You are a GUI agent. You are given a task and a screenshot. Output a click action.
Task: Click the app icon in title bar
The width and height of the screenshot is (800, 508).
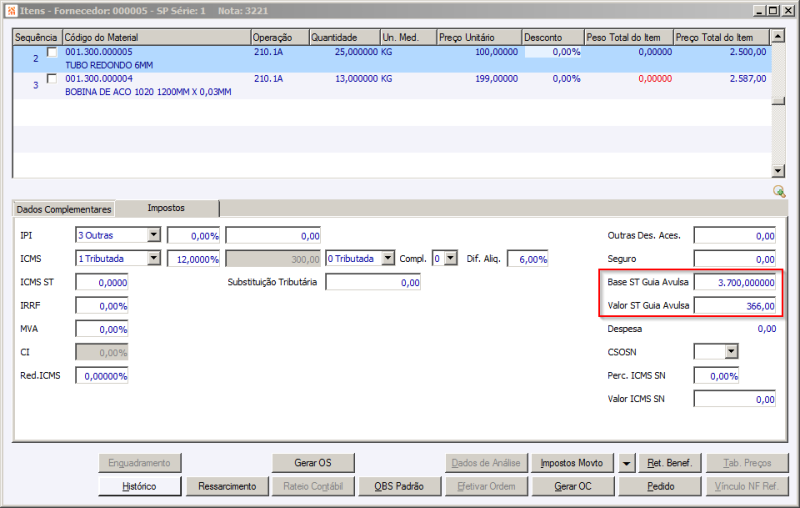click(11, 11)
